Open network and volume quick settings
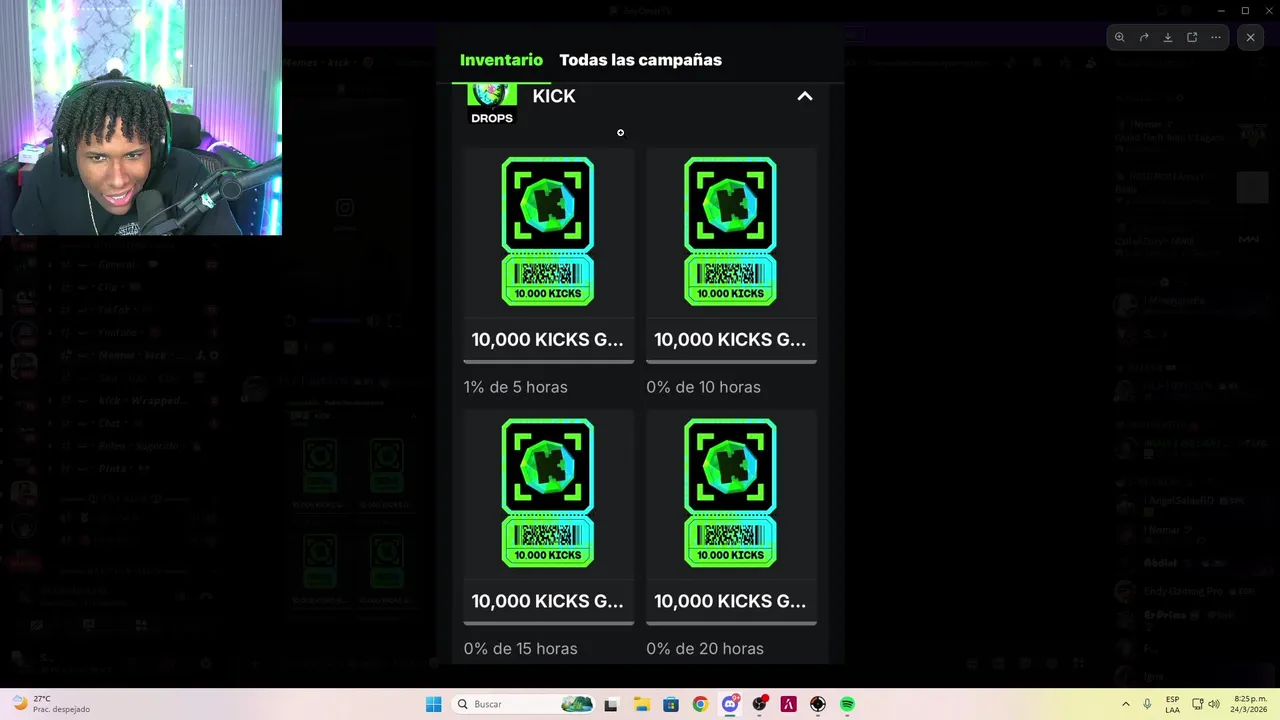The width and height of the screenshot is (1280, 720). point(1206,704)
